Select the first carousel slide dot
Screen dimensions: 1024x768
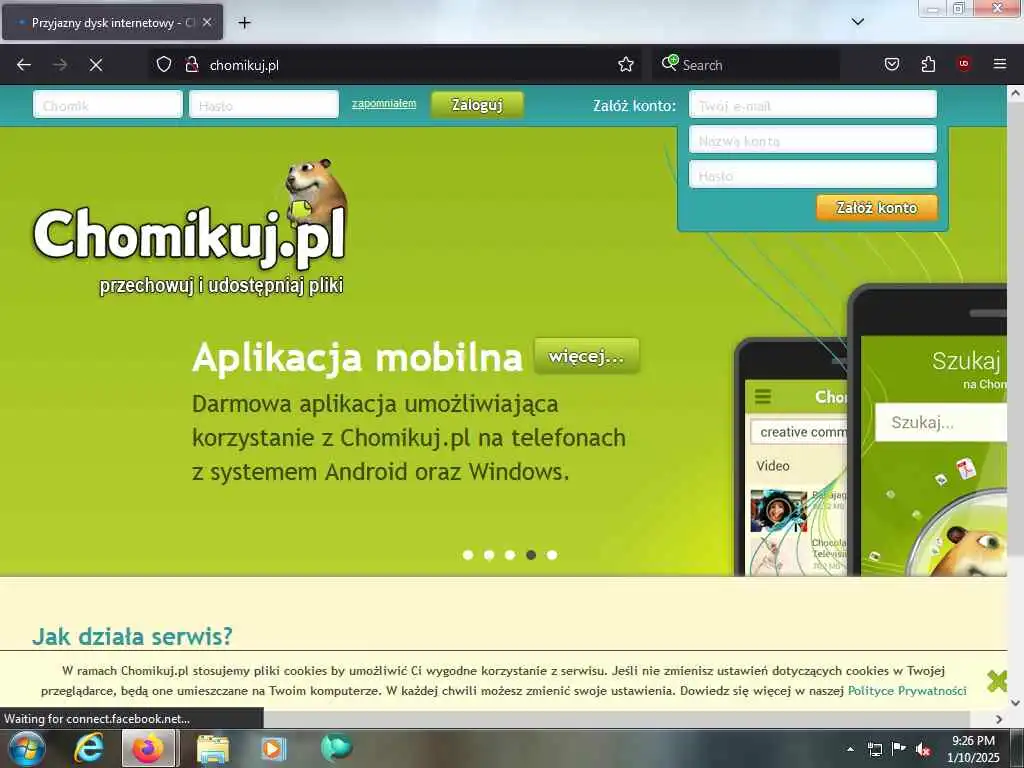[x=468, y=554]
